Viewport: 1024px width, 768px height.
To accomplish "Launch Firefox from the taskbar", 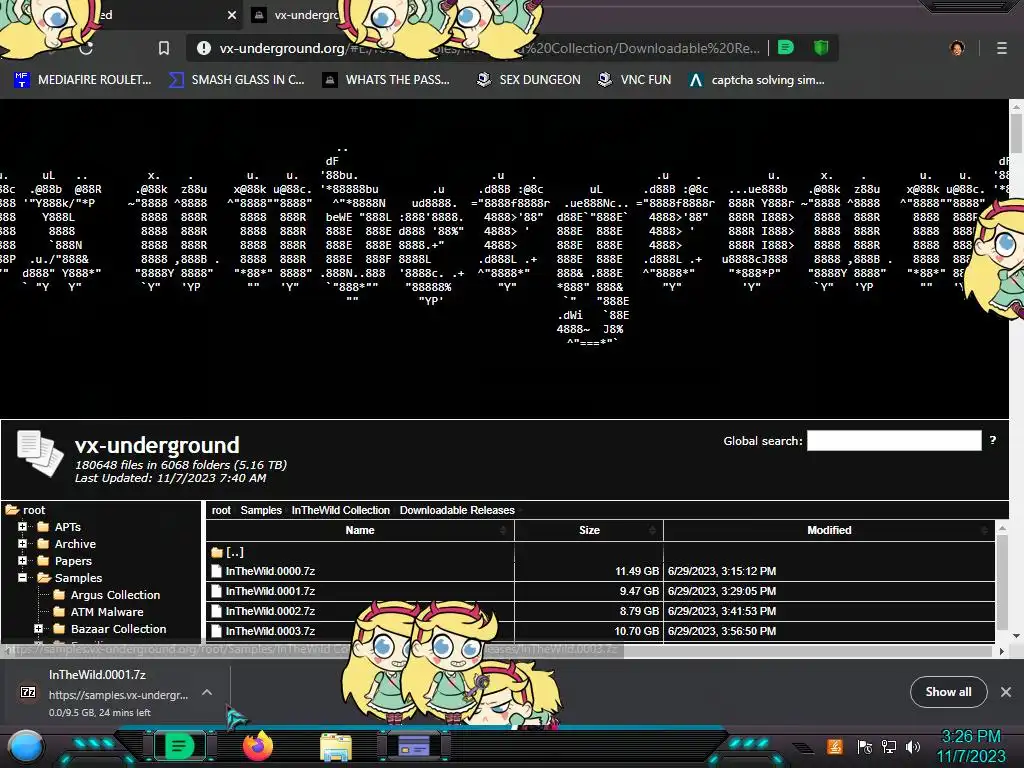I will click(257, 746).
